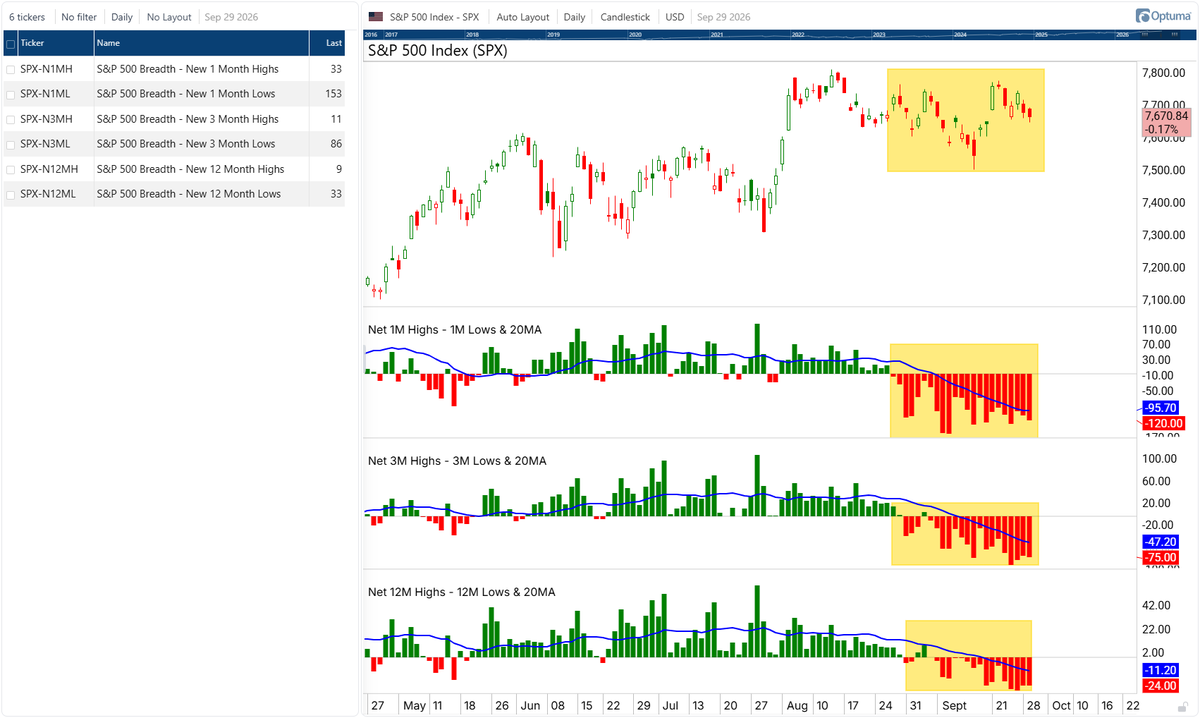Click the blue -47.20 moving average label

(x=1160, y=540)
